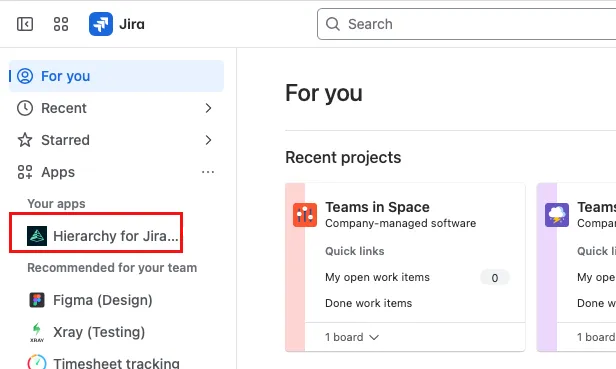
Task: Open the Apps more actions ellipsis
Action: pyautogui.click(x=208, y=172)
